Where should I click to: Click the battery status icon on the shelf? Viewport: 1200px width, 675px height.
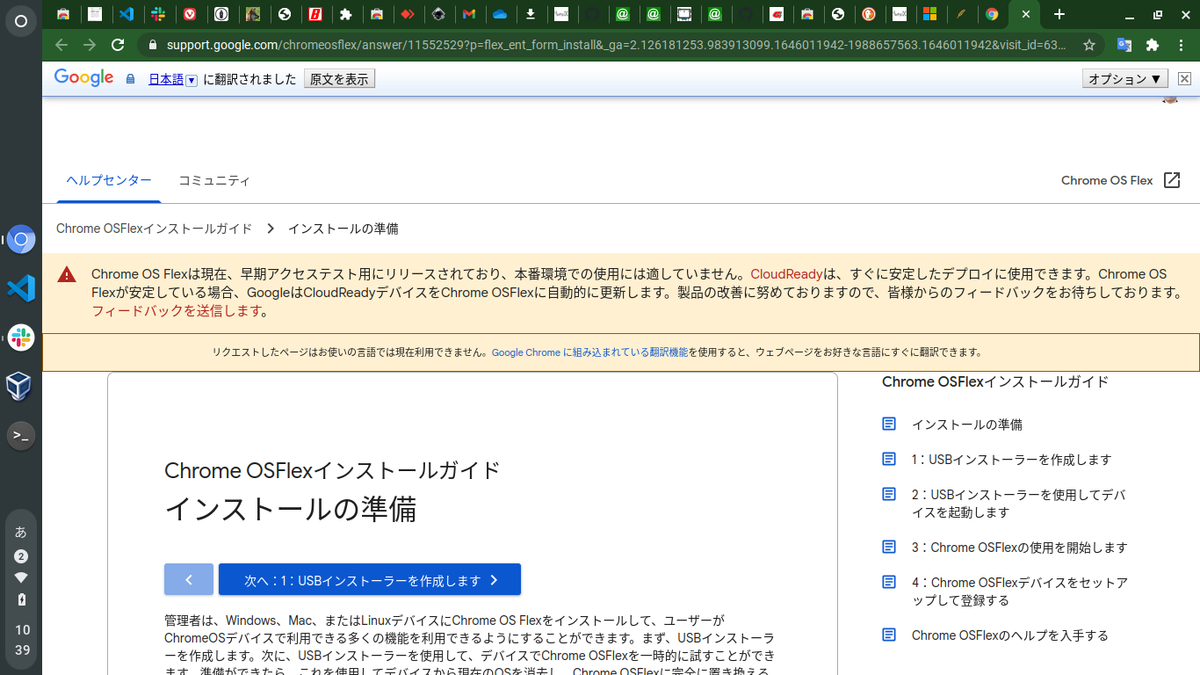click(21, 599)
